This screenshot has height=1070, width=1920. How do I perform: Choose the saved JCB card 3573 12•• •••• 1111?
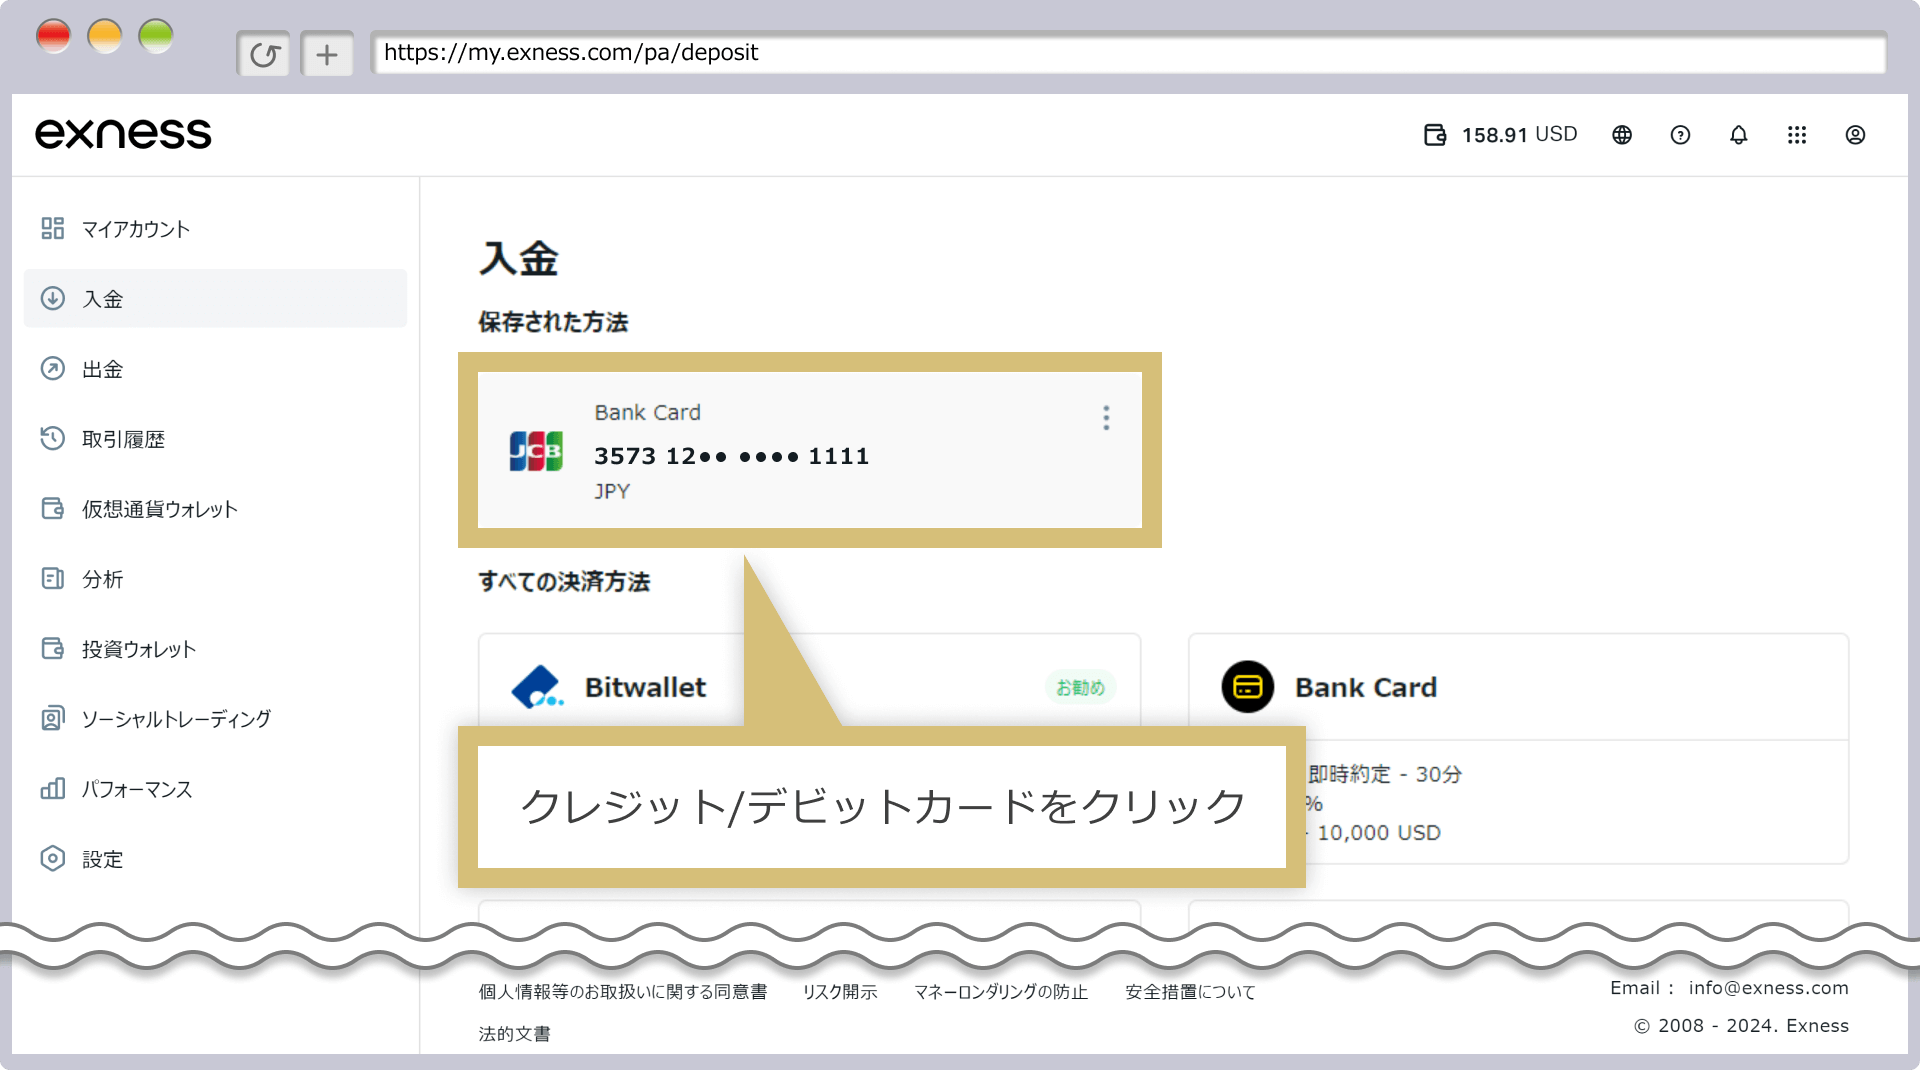pyautogui.click(x=810, y=450)
